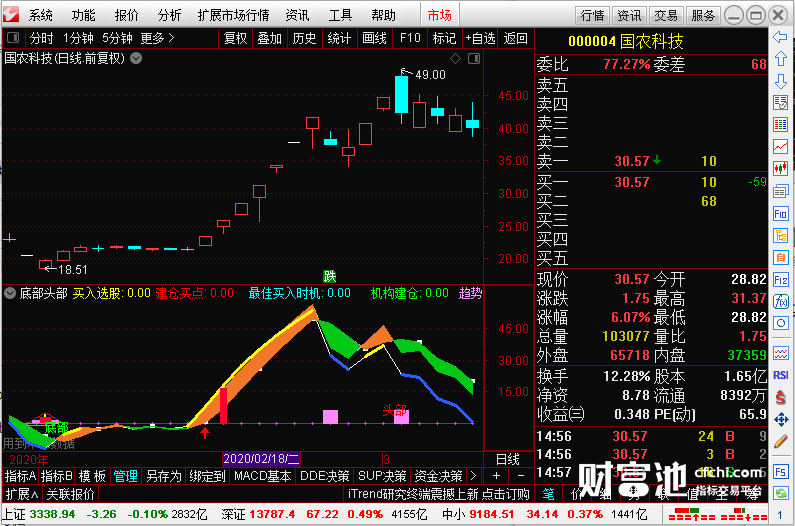Image resolution: width=795 pixels, height=526 pixels.
Task: Click the list-with-checkmark icon in sidebar
Action: tap(780, 102)
